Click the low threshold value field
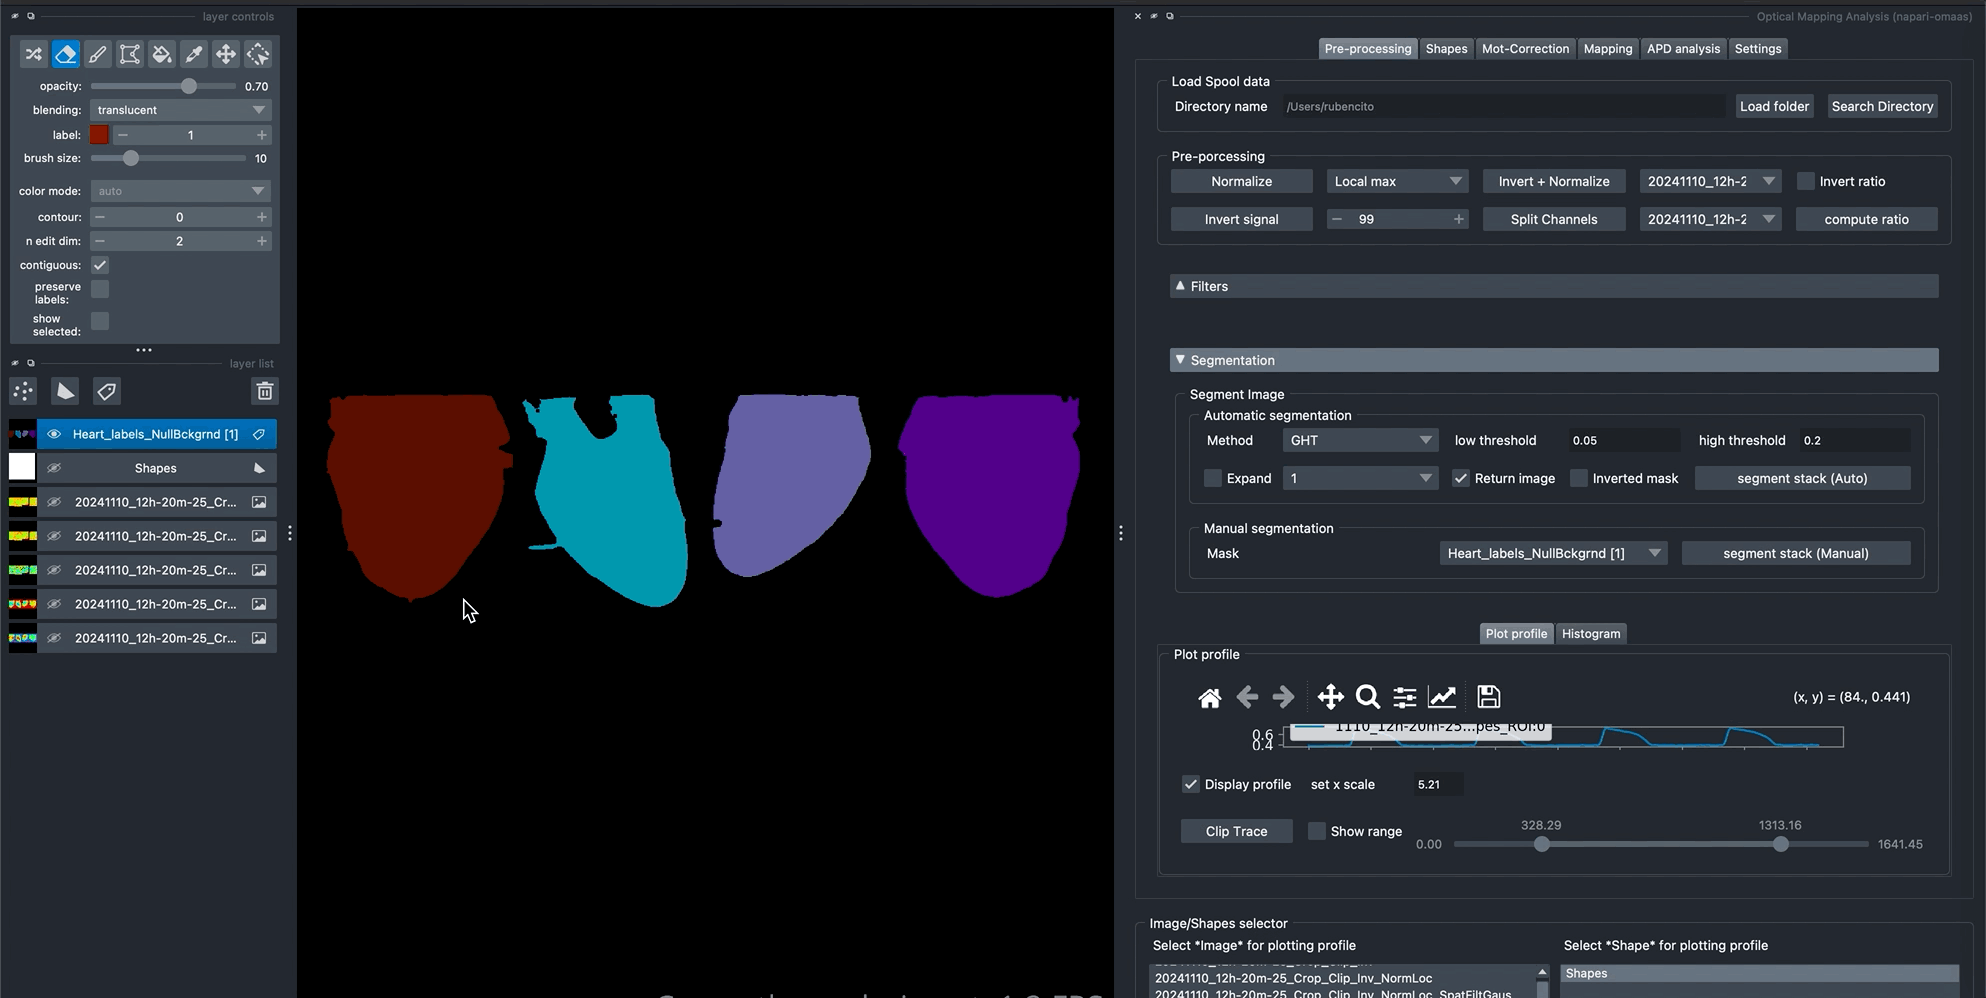Viewport: 1986px width, 998px height. [1623, 440]
